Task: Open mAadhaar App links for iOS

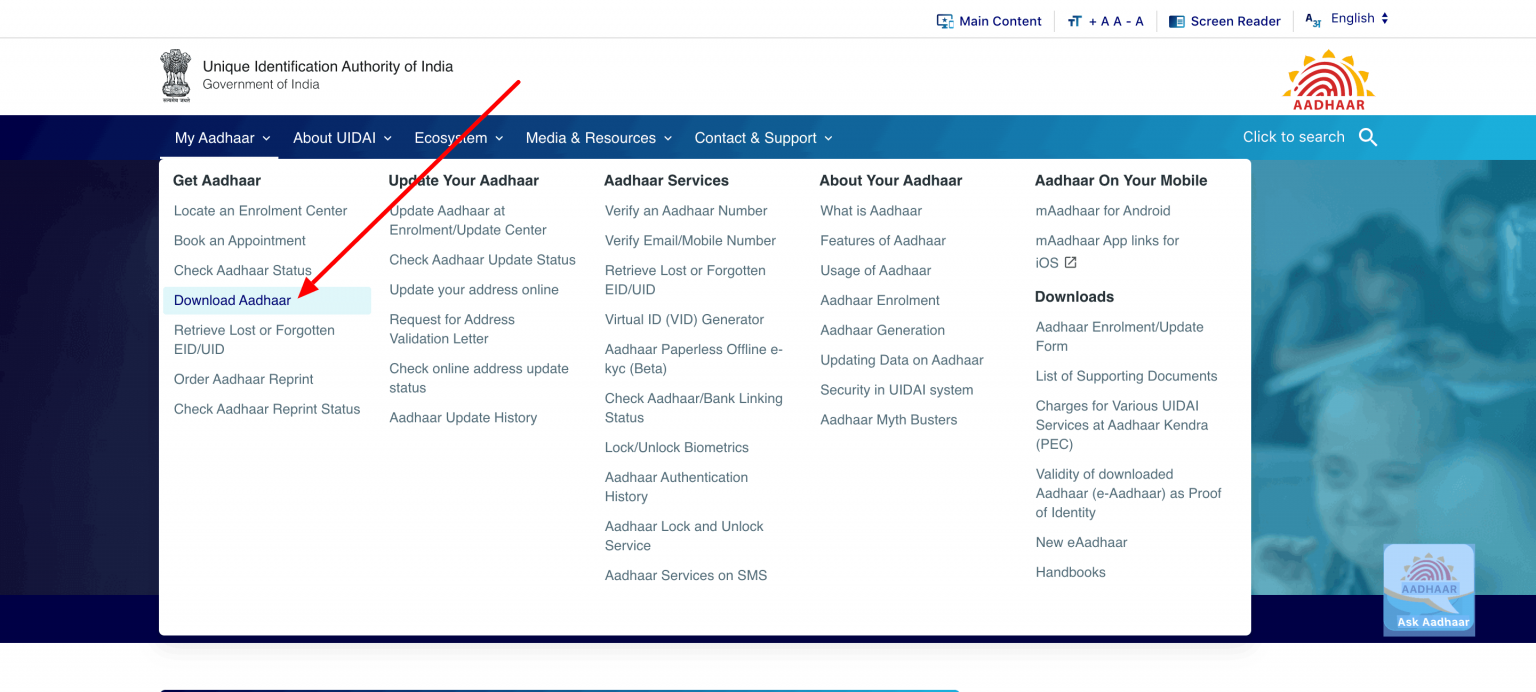Action: tap(1107, 251)
